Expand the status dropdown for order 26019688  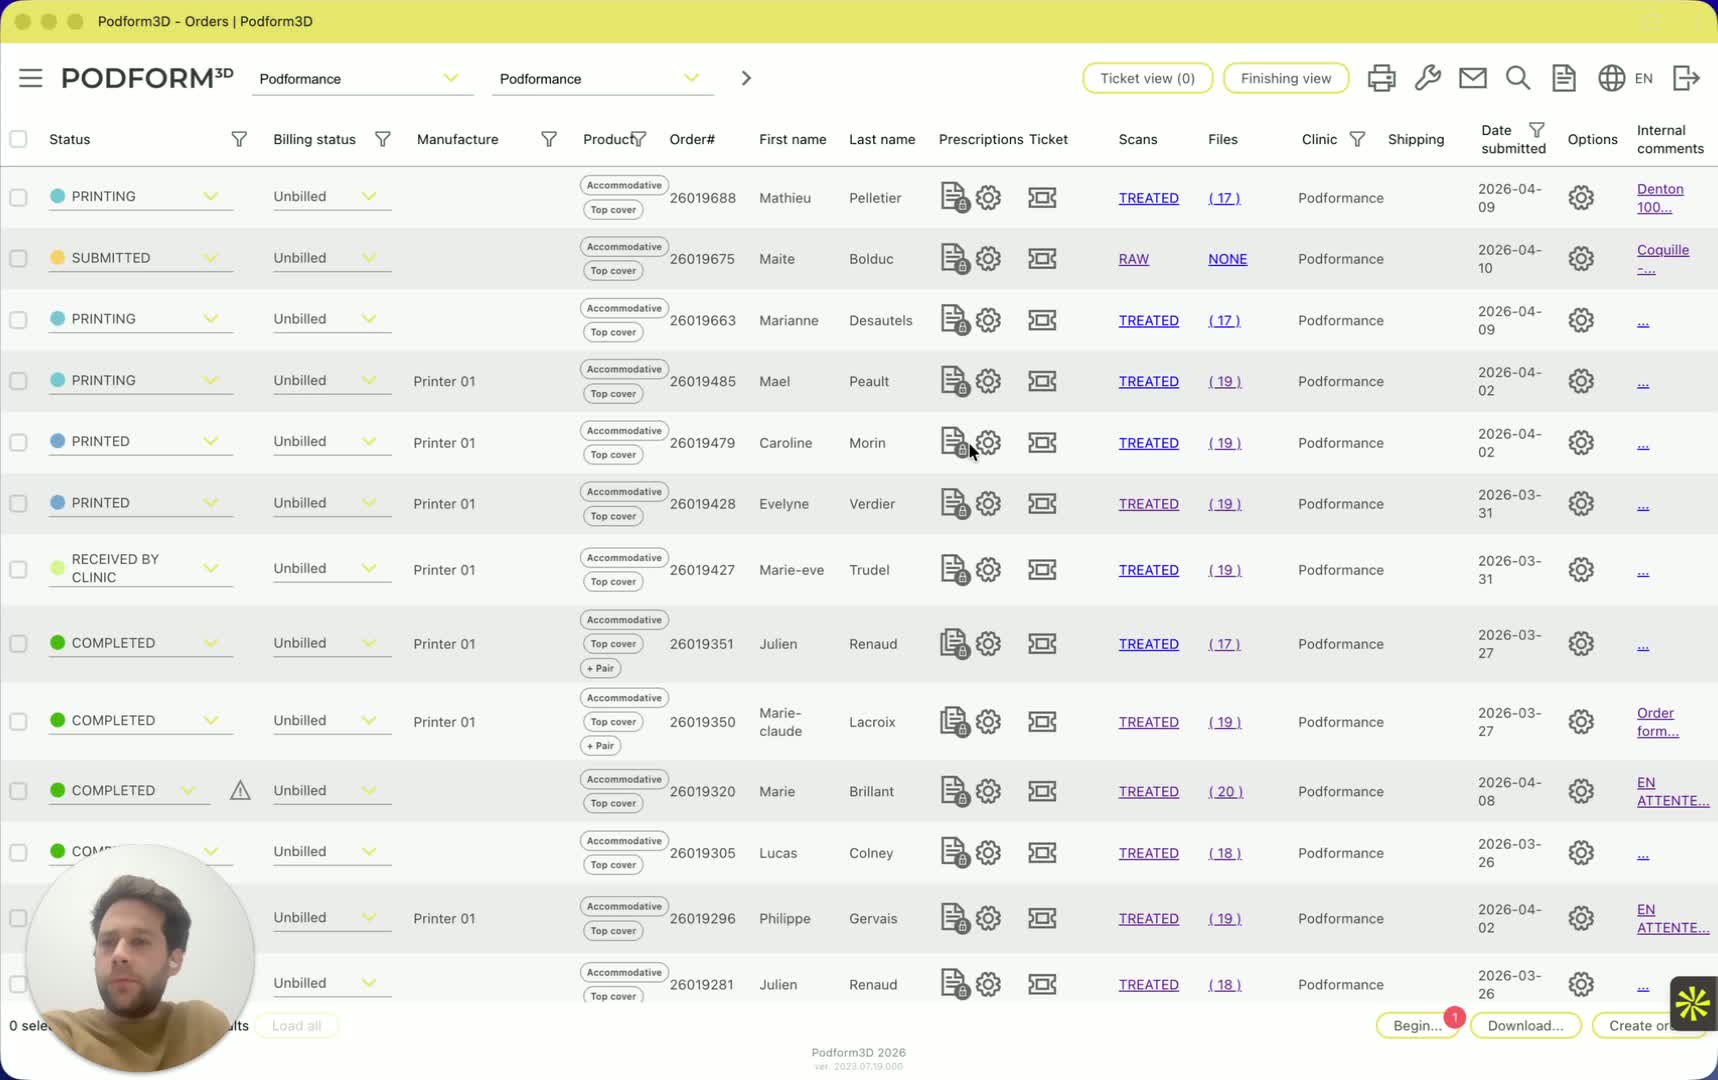coord(141,196)
